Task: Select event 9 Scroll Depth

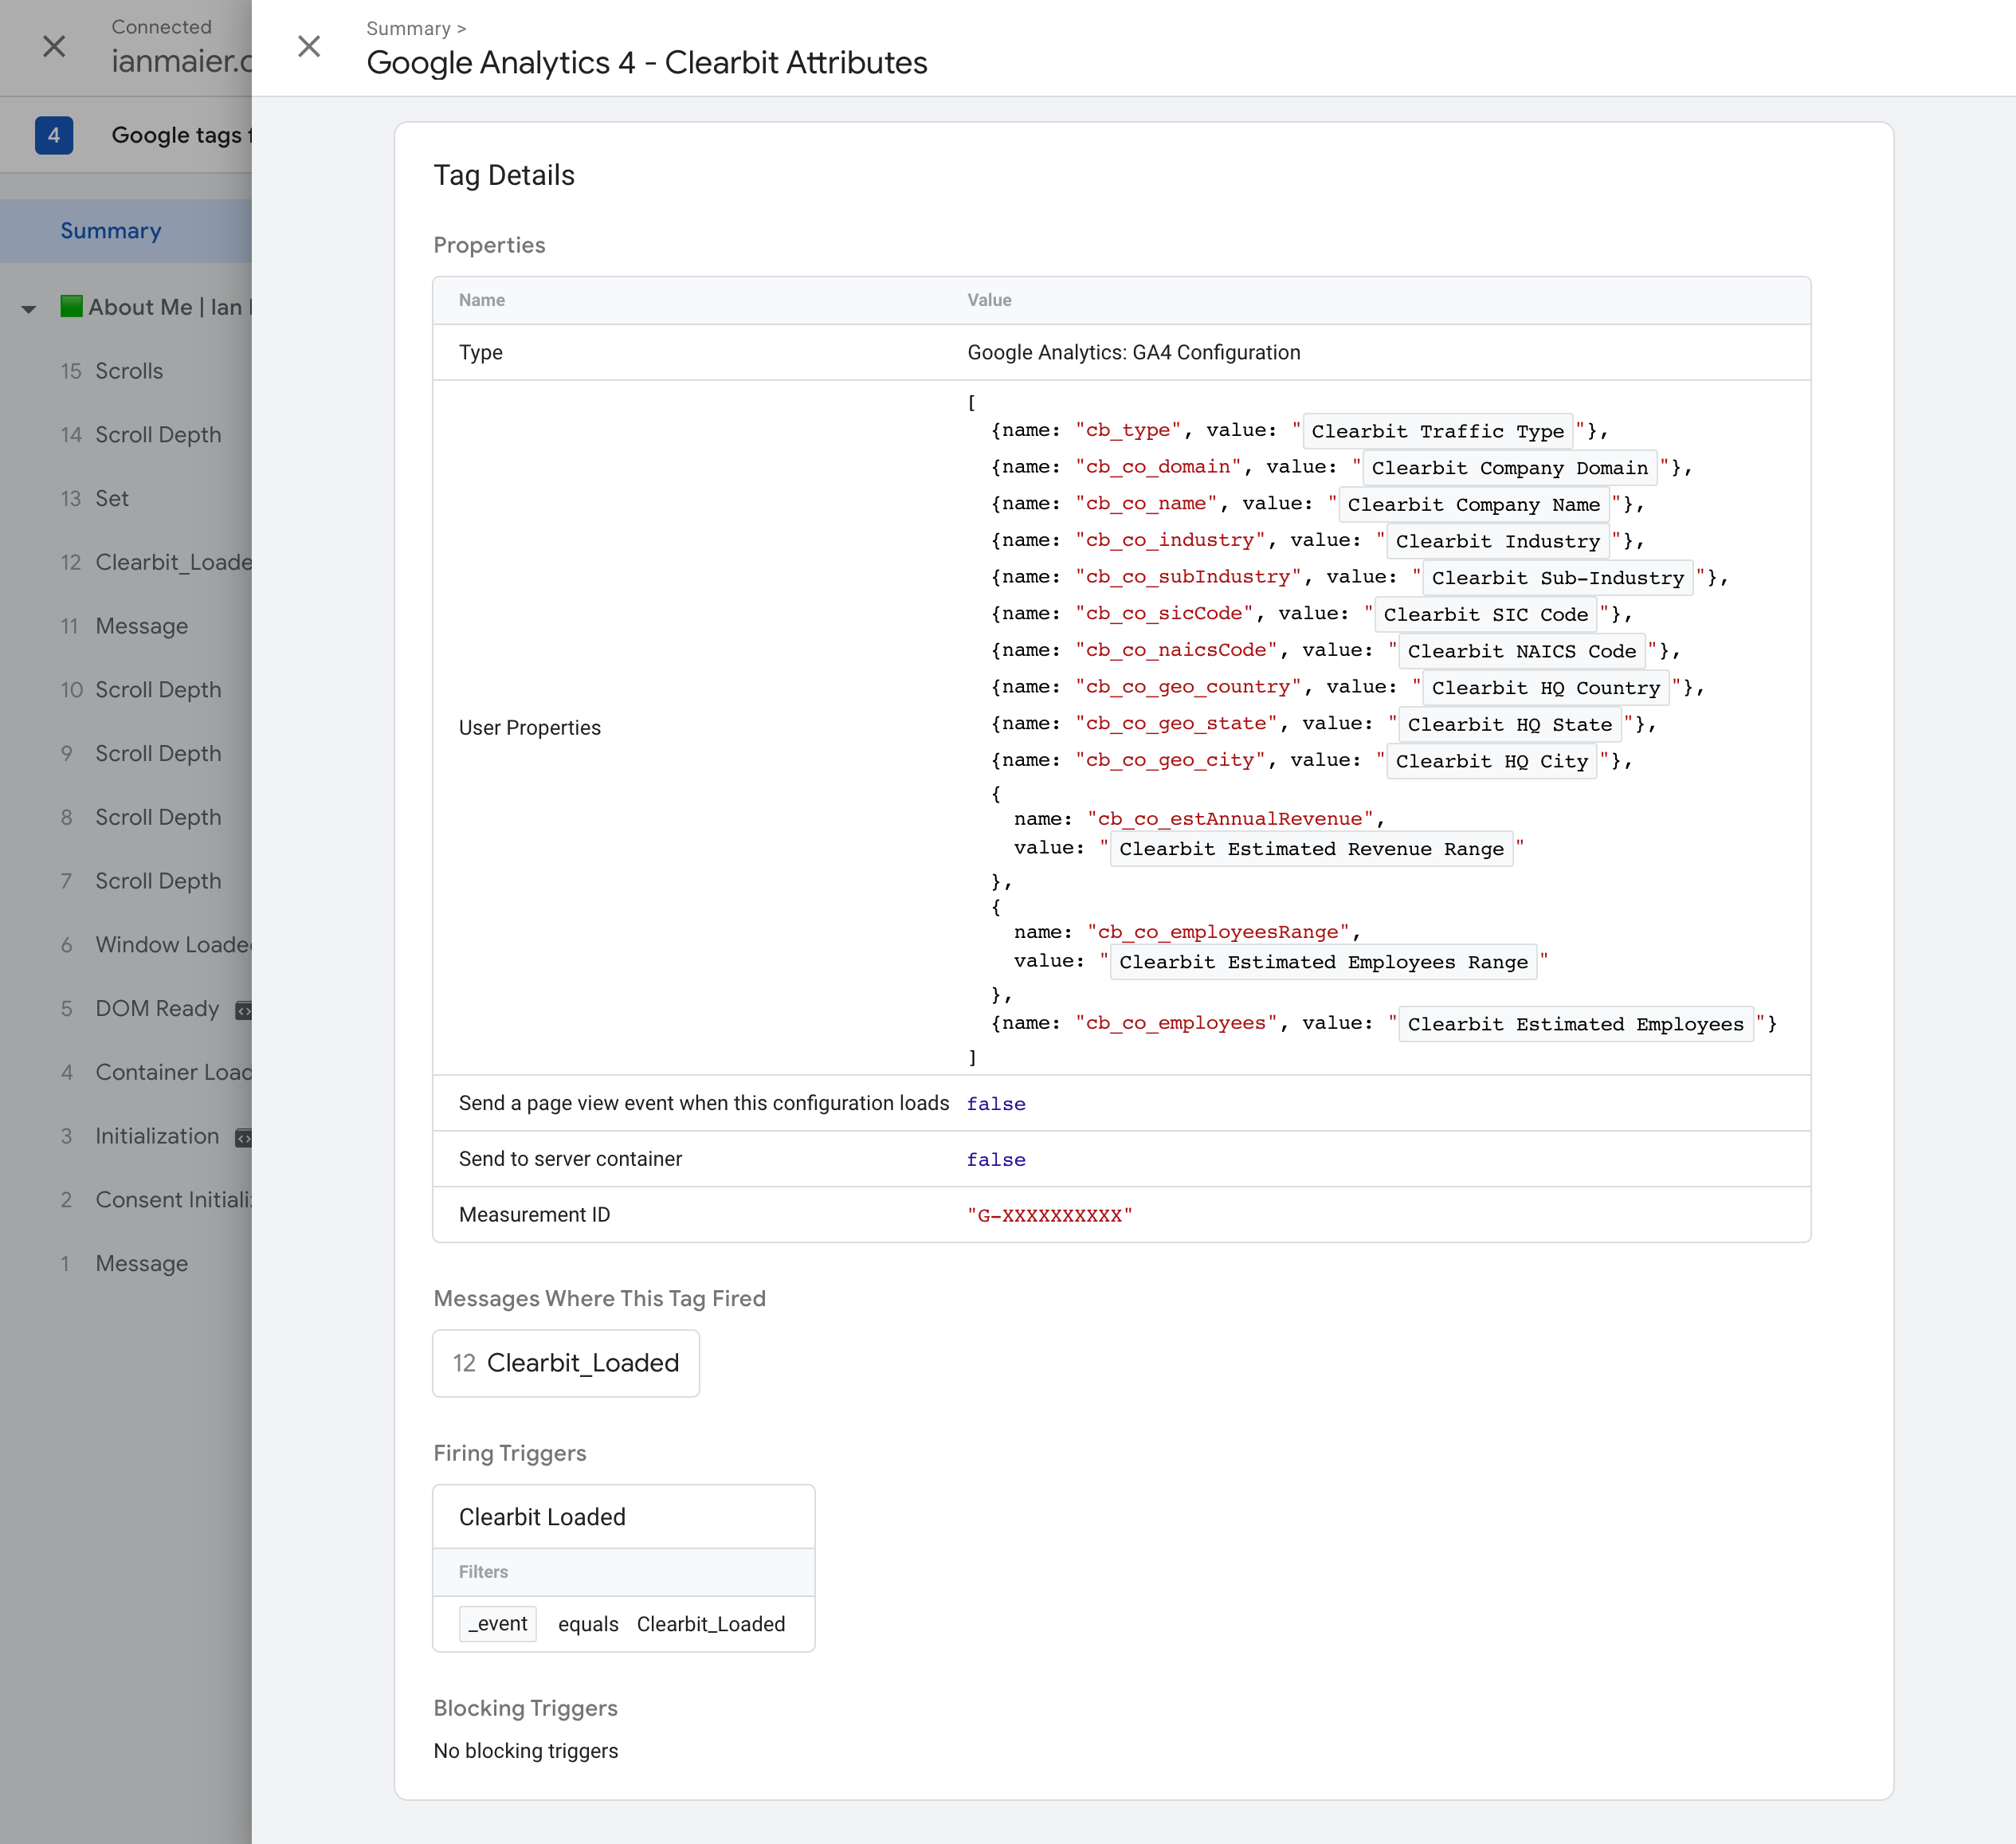Action: [x=126, y=754]
